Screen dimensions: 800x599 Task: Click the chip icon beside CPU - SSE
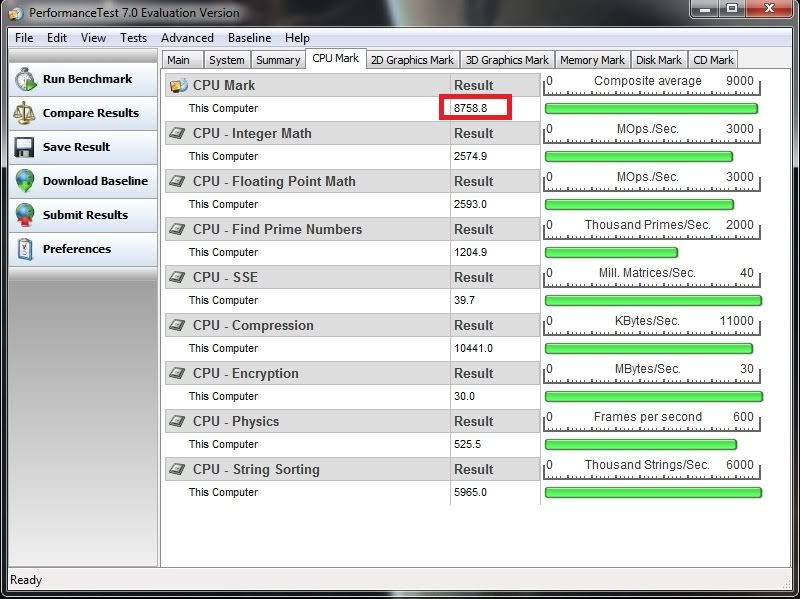click(x=177, y=277)
